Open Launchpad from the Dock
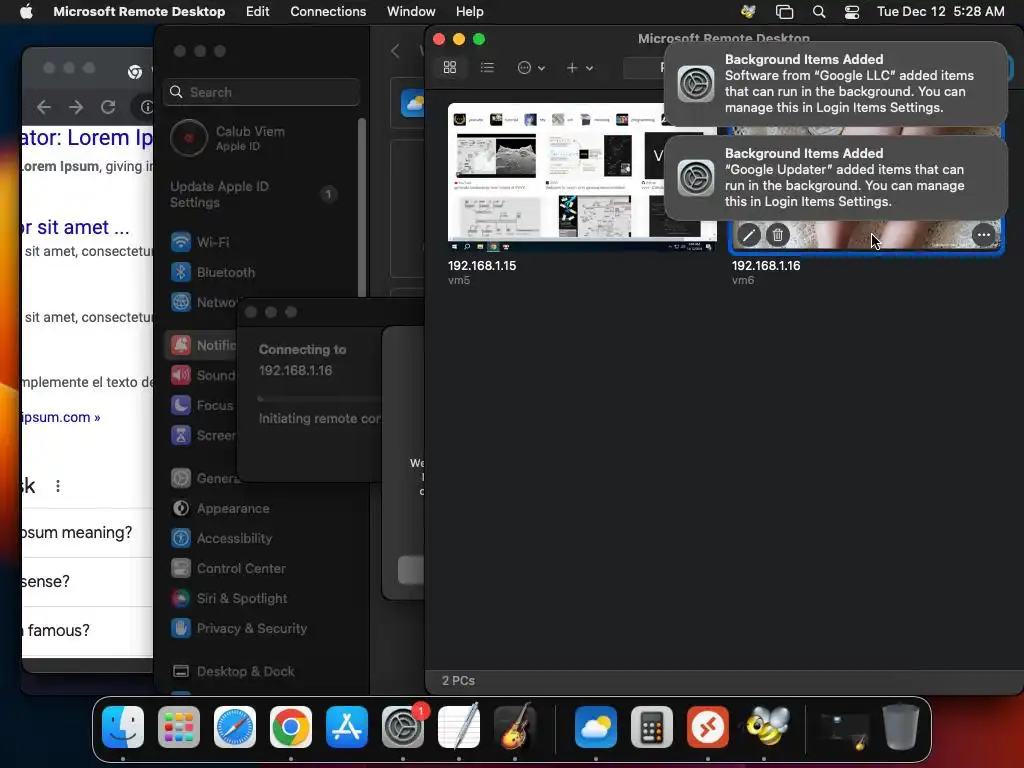 pyautogui.click(x=179, y=727)
